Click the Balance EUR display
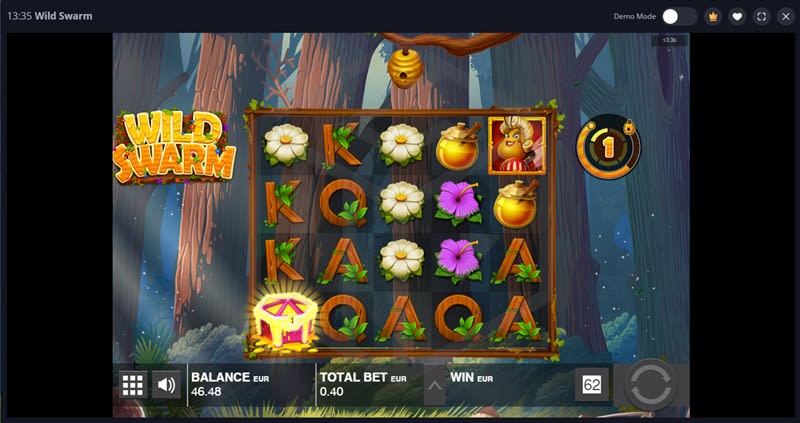800x423 pixels. (230, 385)
